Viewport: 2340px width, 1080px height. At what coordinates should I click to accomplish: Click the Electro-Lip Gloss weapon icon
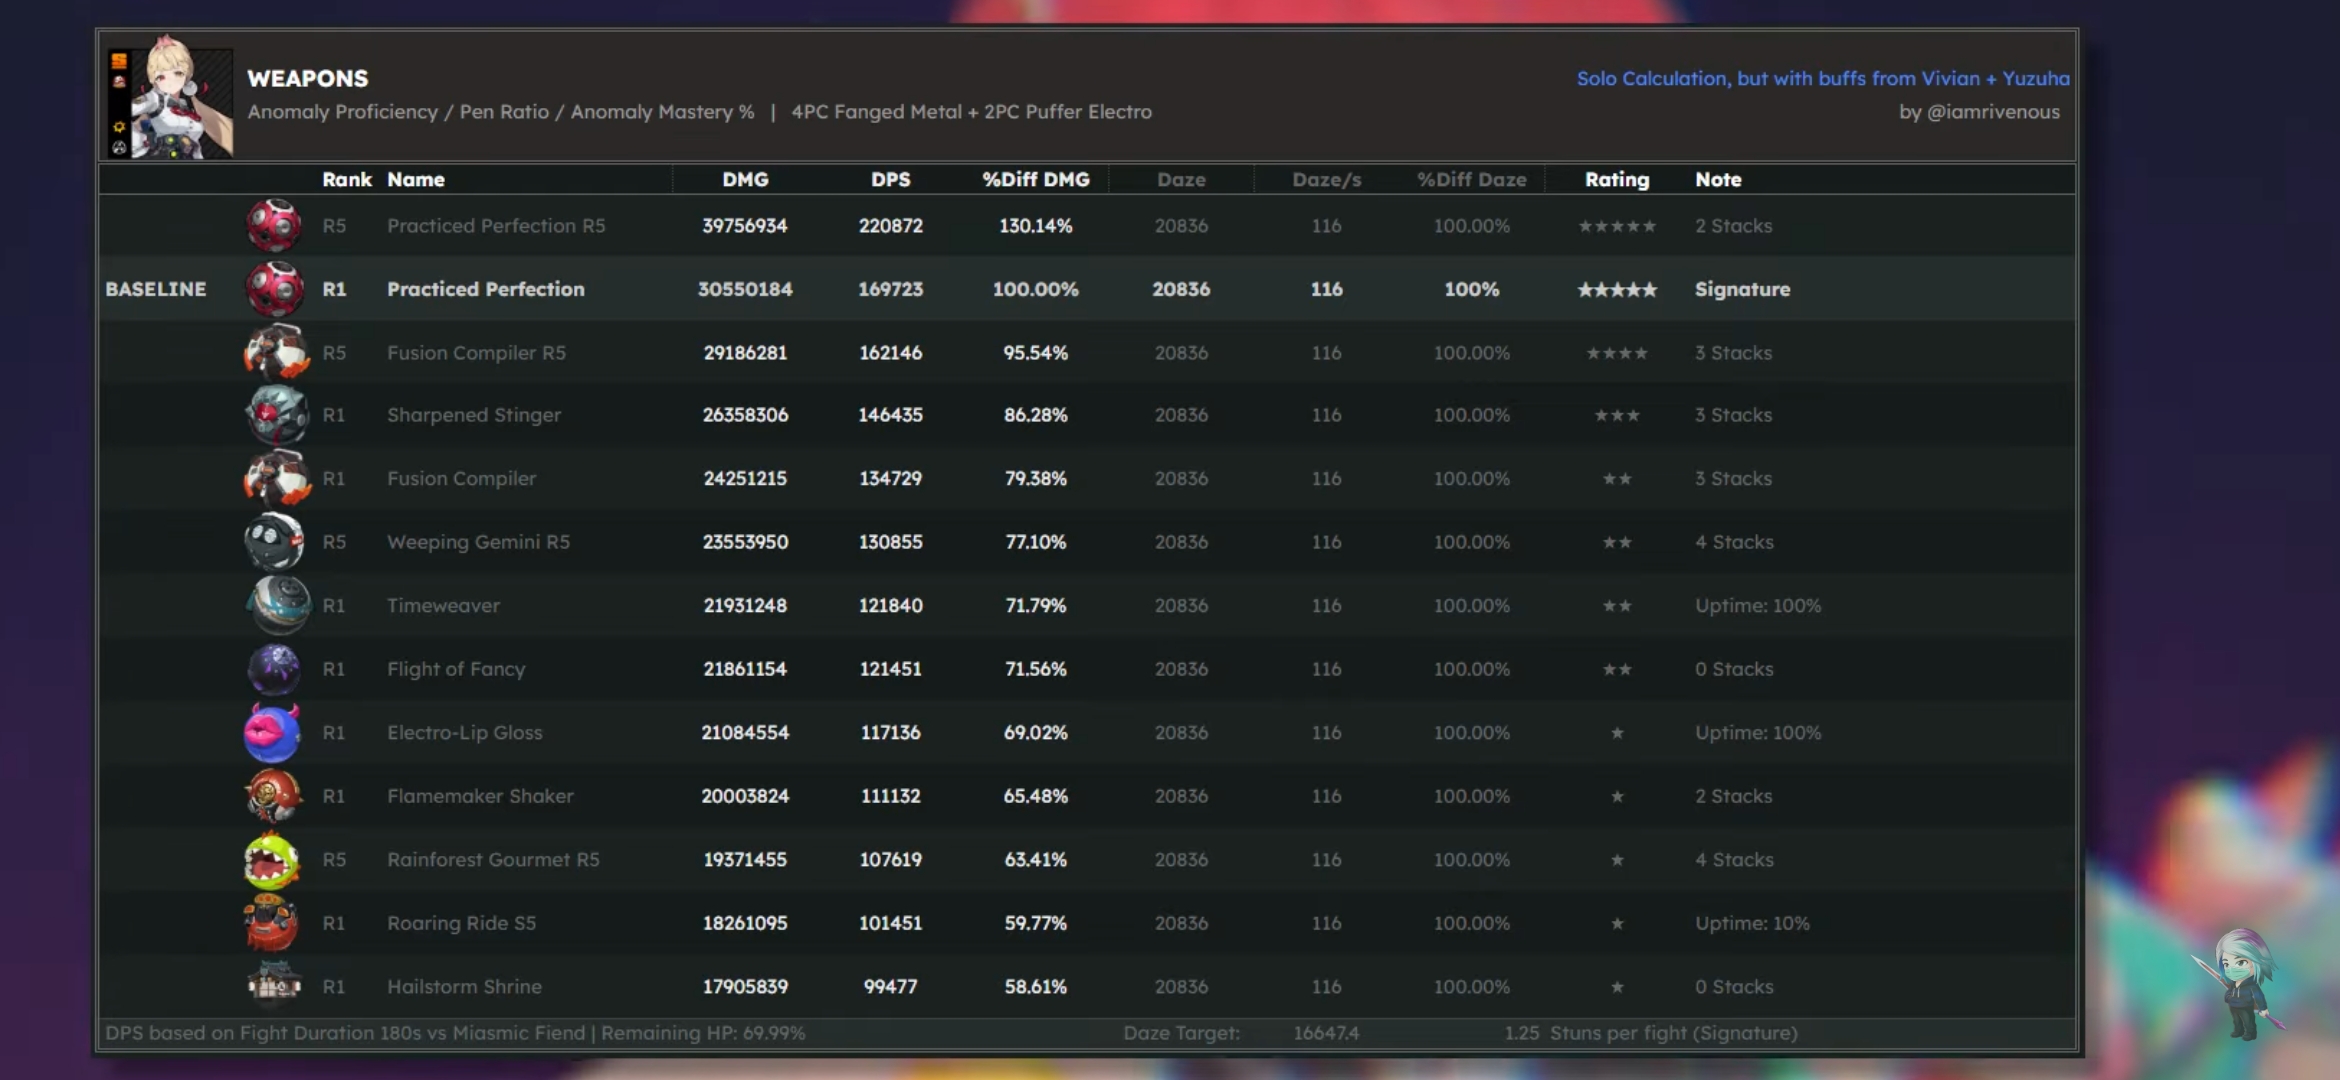[x=272, y=732]
